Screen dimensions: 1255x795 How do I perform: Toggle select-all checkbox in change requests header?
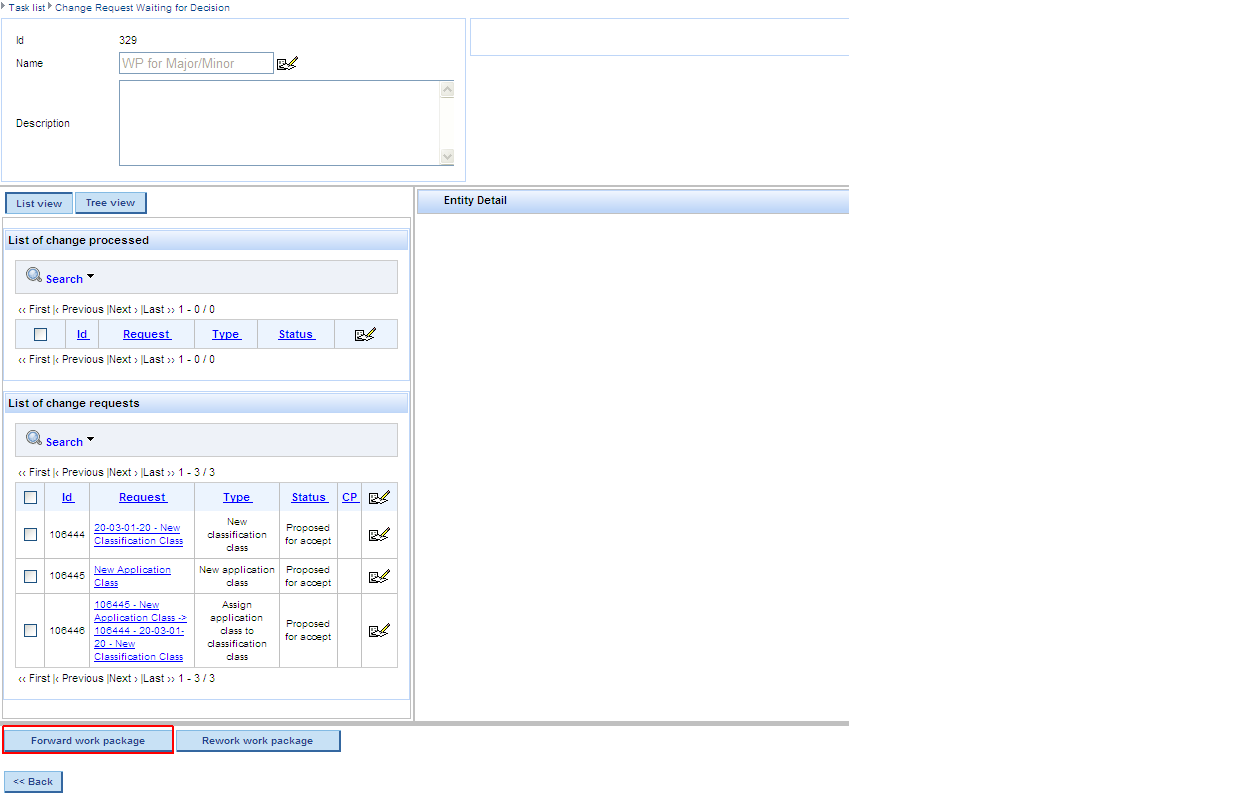[x=30, y=497]
